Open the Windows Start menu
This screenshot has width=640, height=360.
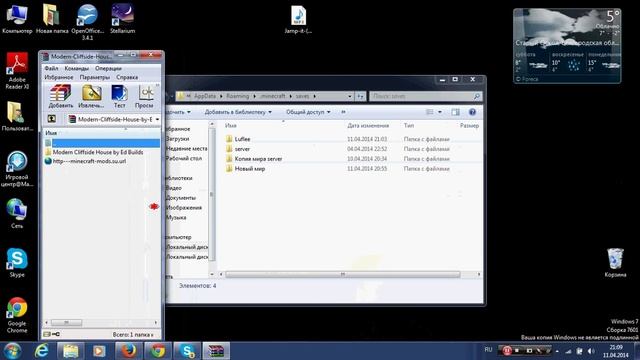[x=12, y=351]
